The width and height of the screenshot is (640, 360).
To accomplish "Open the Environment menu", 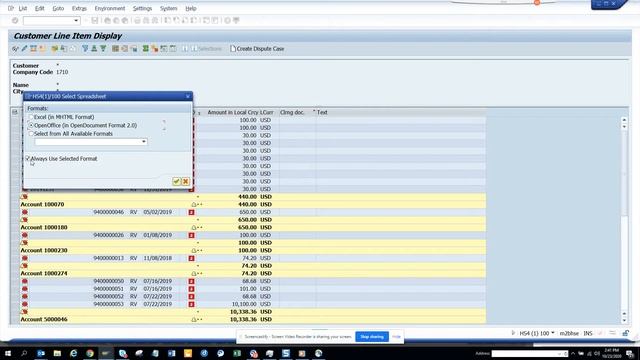I will pyautogui.click(x=110, y=8).
